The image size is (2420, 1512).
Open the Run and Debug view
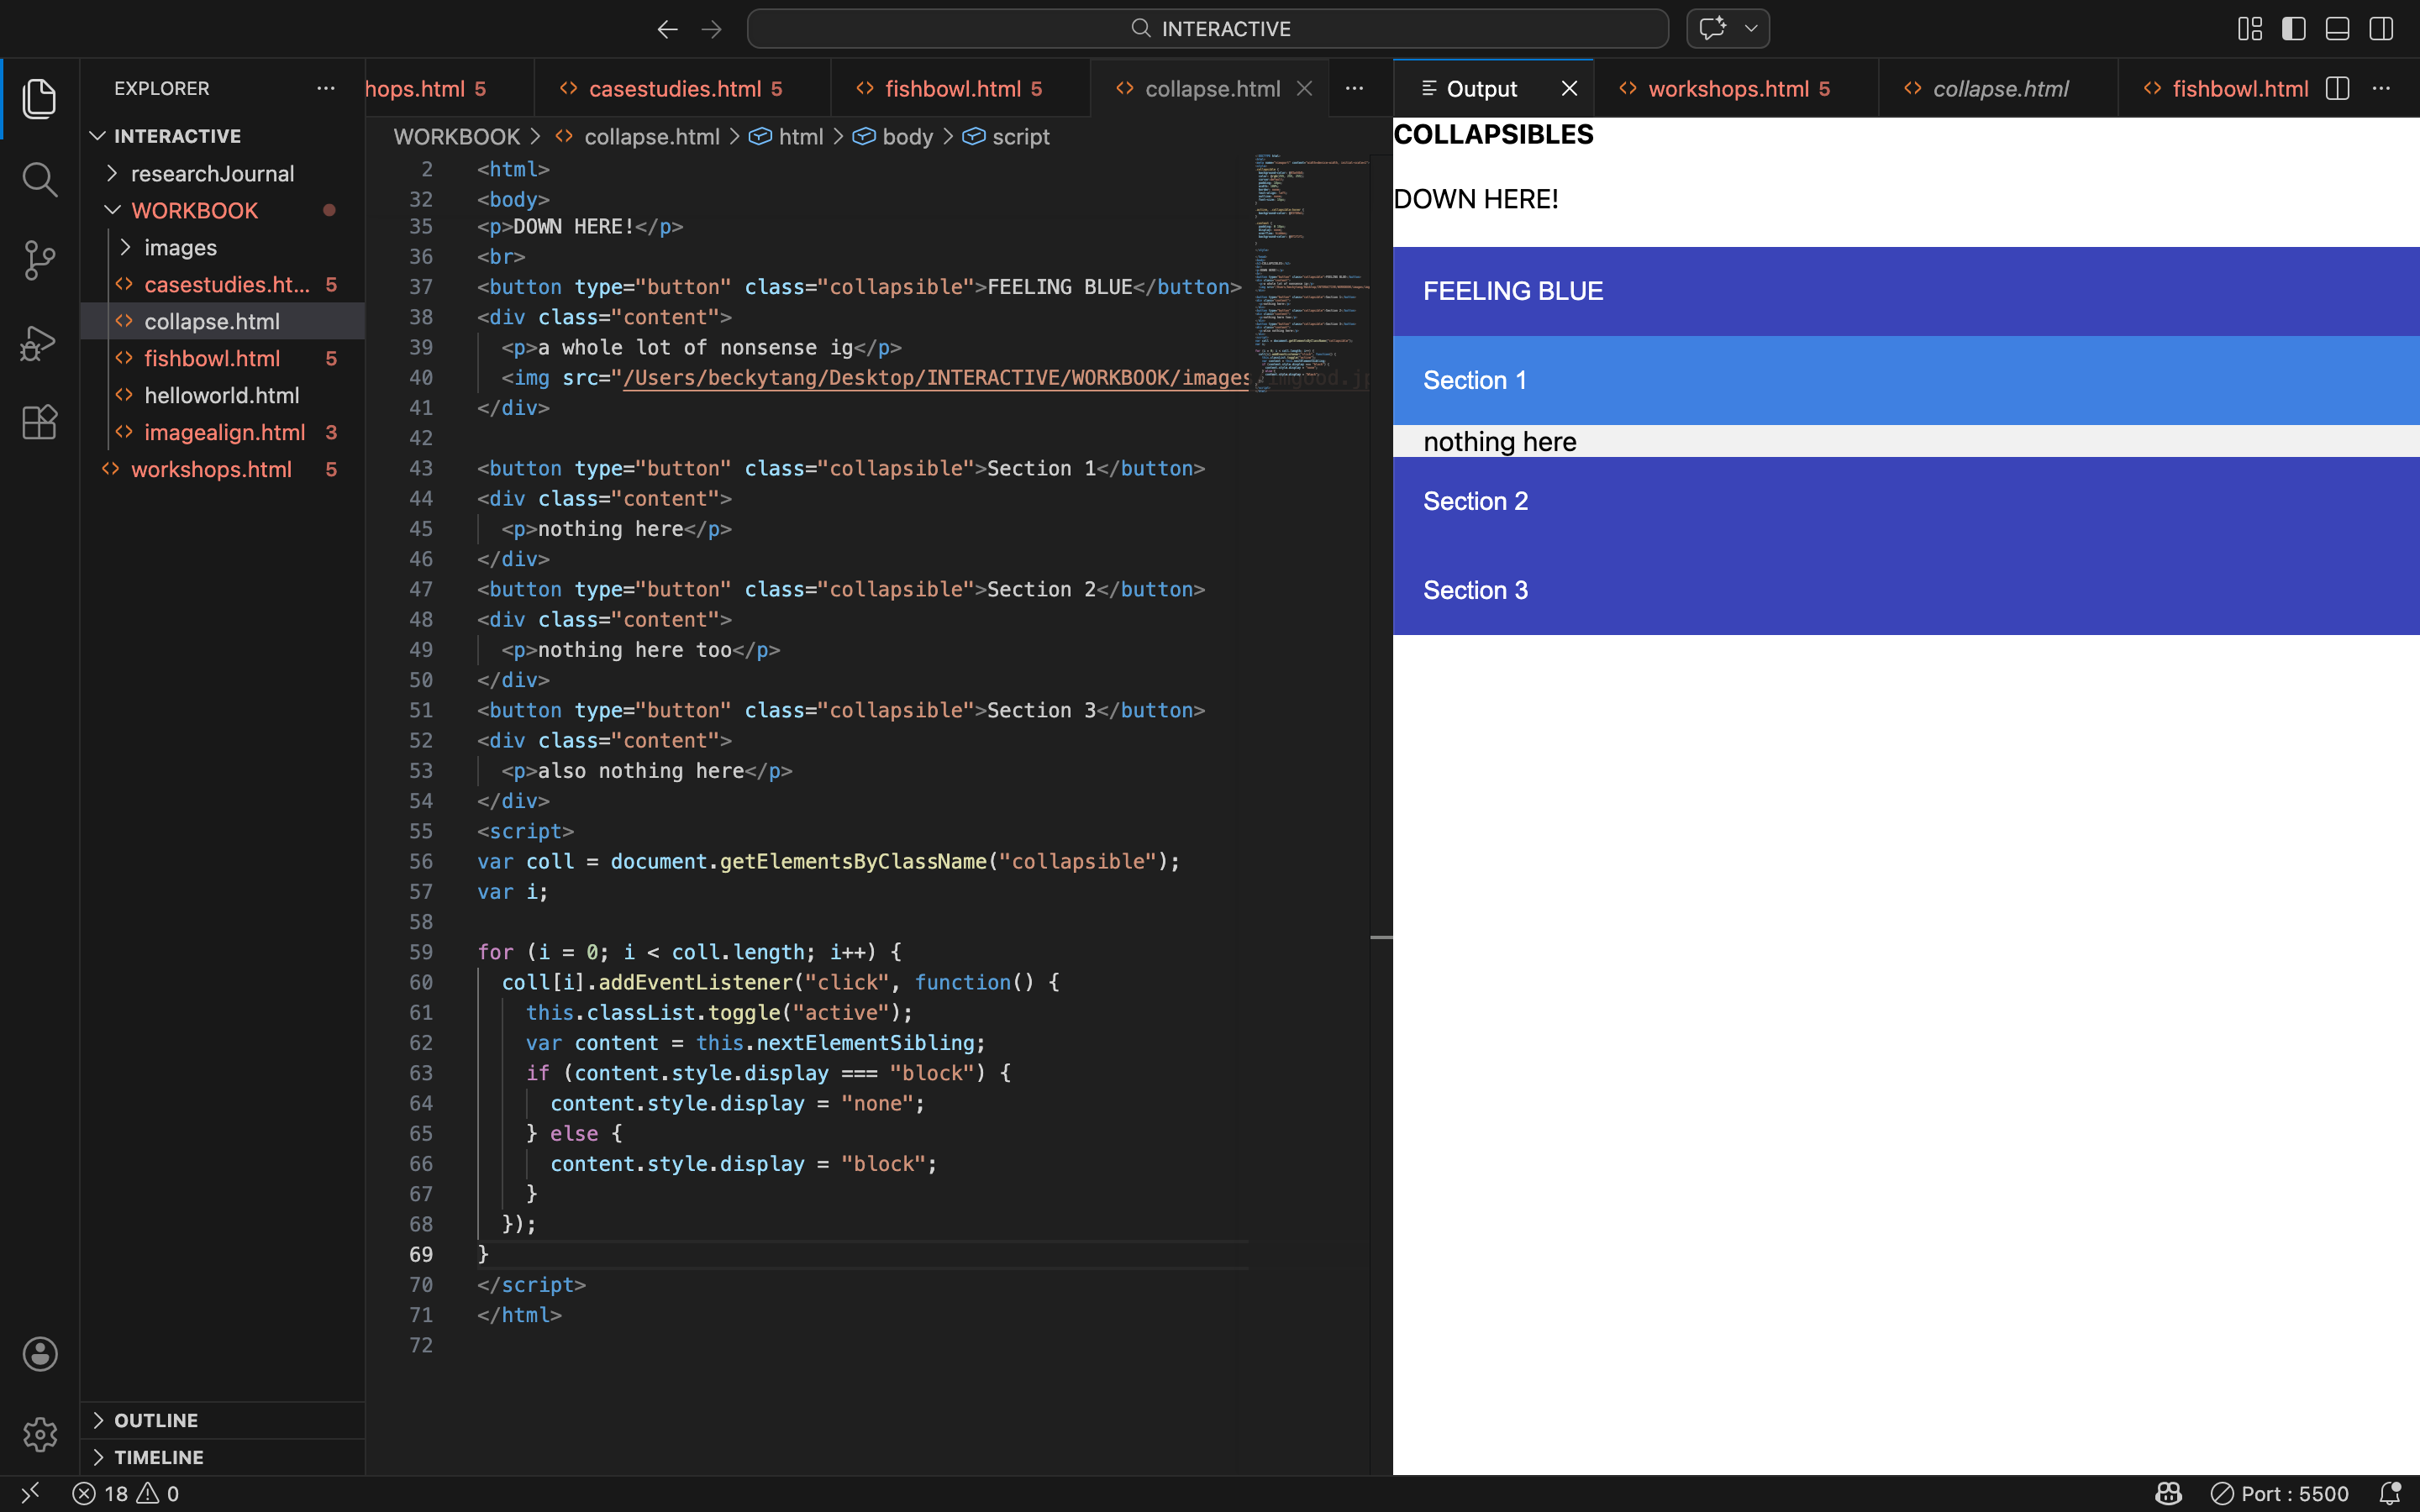tap(40, 342)
